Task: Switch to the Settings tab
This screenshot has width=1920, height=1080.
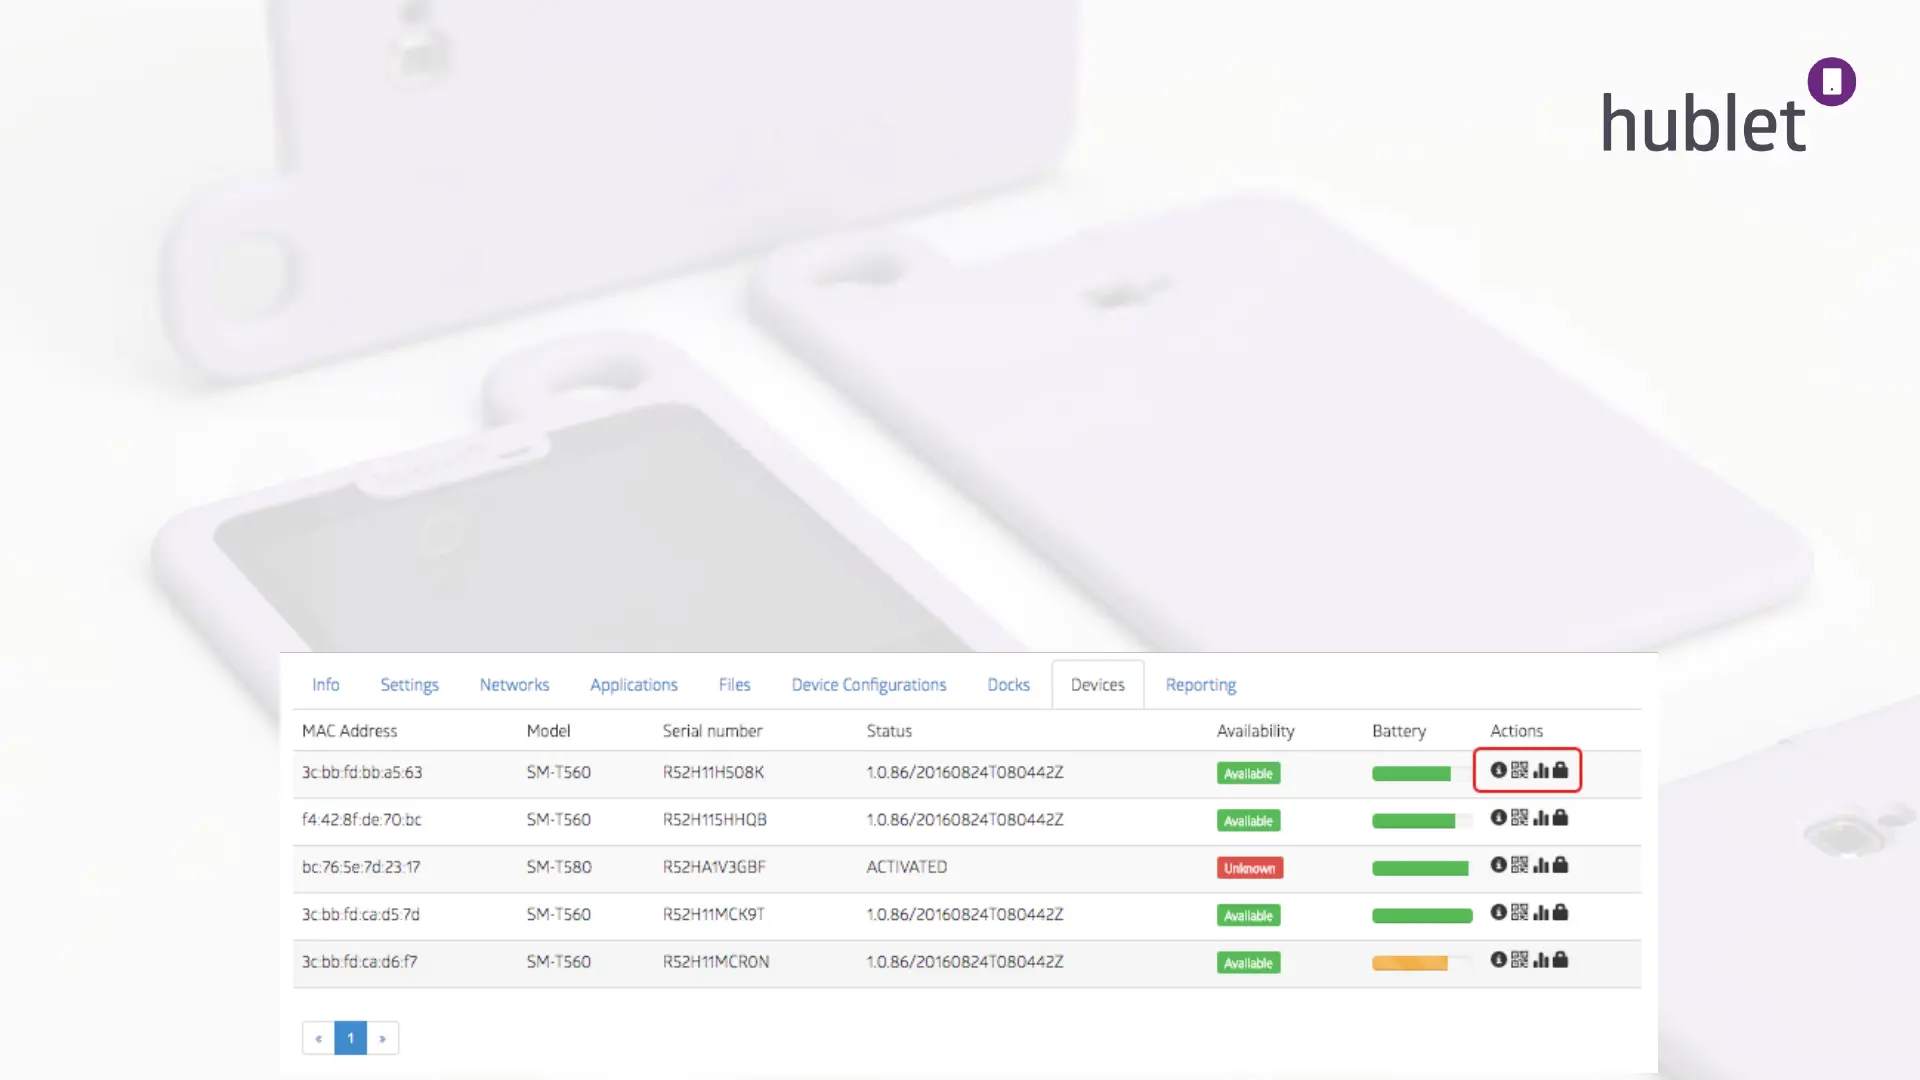Action: click(x=409, y=685)
